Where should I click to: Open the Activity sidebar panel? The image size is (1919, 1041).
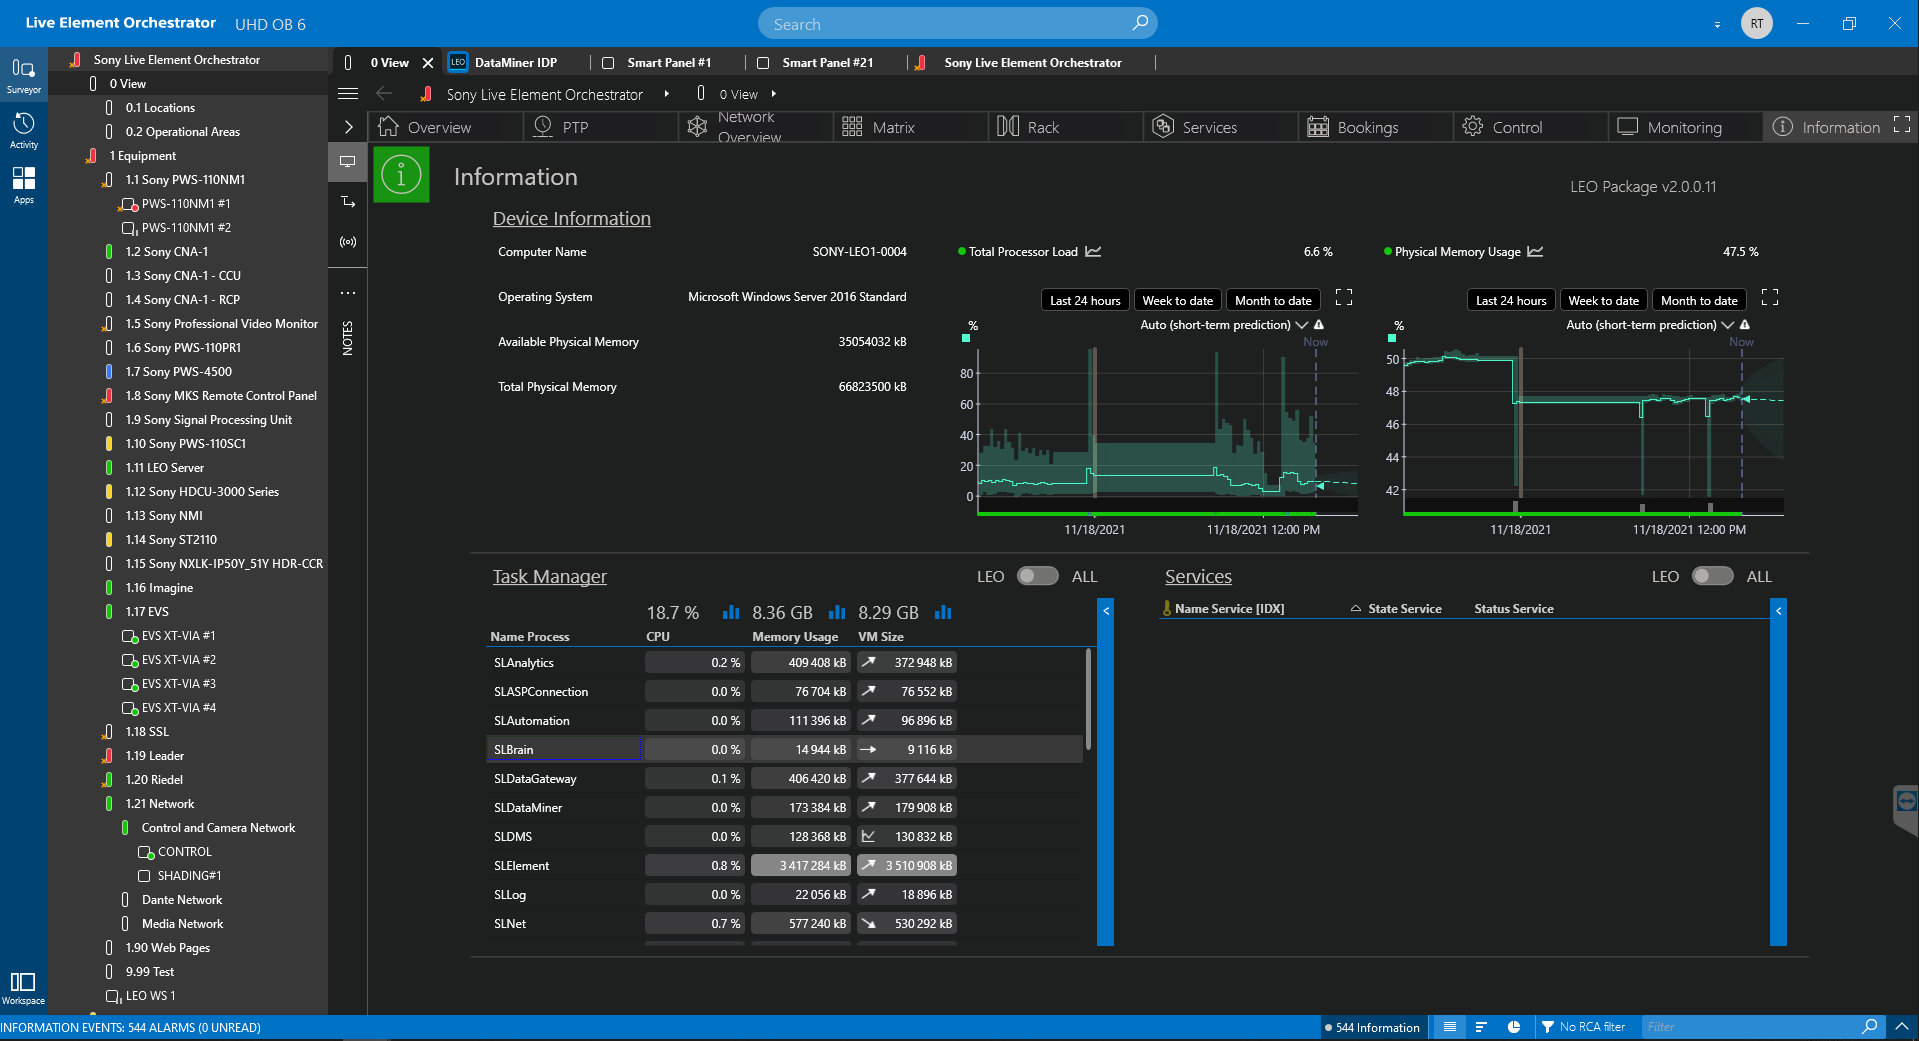pos(23,131)
